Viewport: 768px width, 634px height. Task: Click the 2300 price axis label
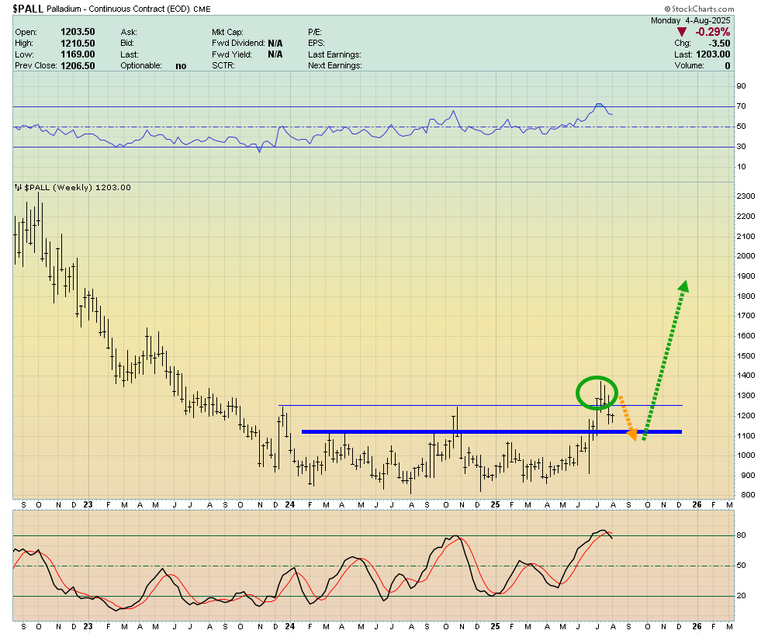(744, 196)
